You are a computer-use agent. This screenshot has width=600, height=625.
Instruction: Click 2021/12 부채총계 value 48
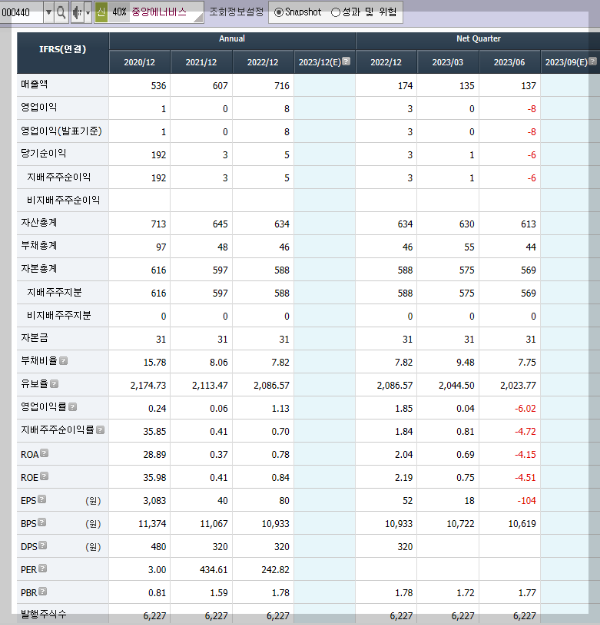pyautogui.click(x=222, y=247)
